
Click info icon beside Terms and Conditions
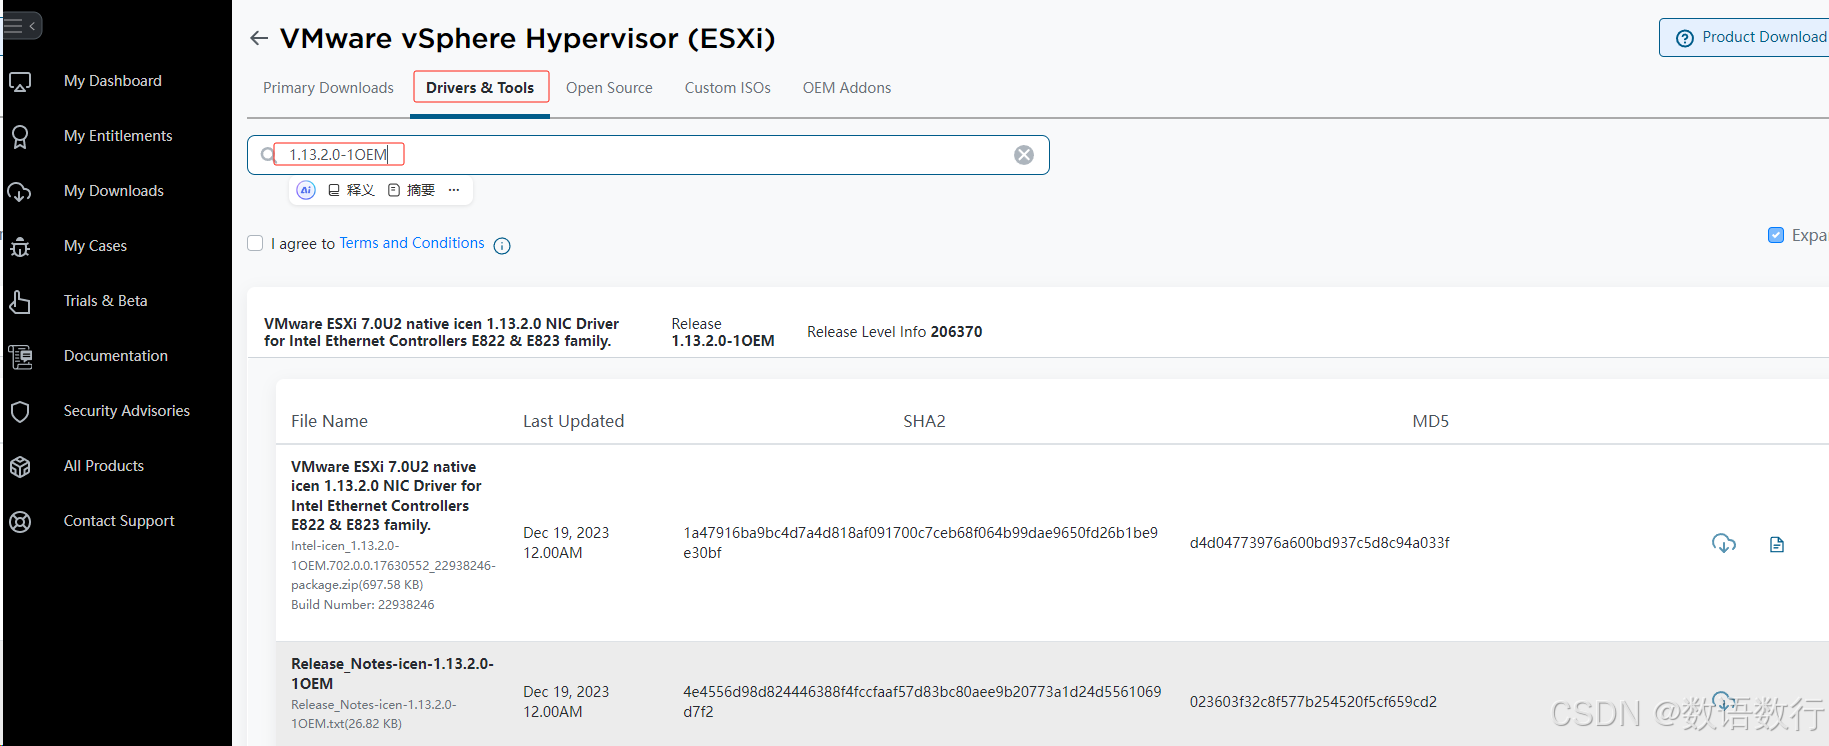[502, 246]
